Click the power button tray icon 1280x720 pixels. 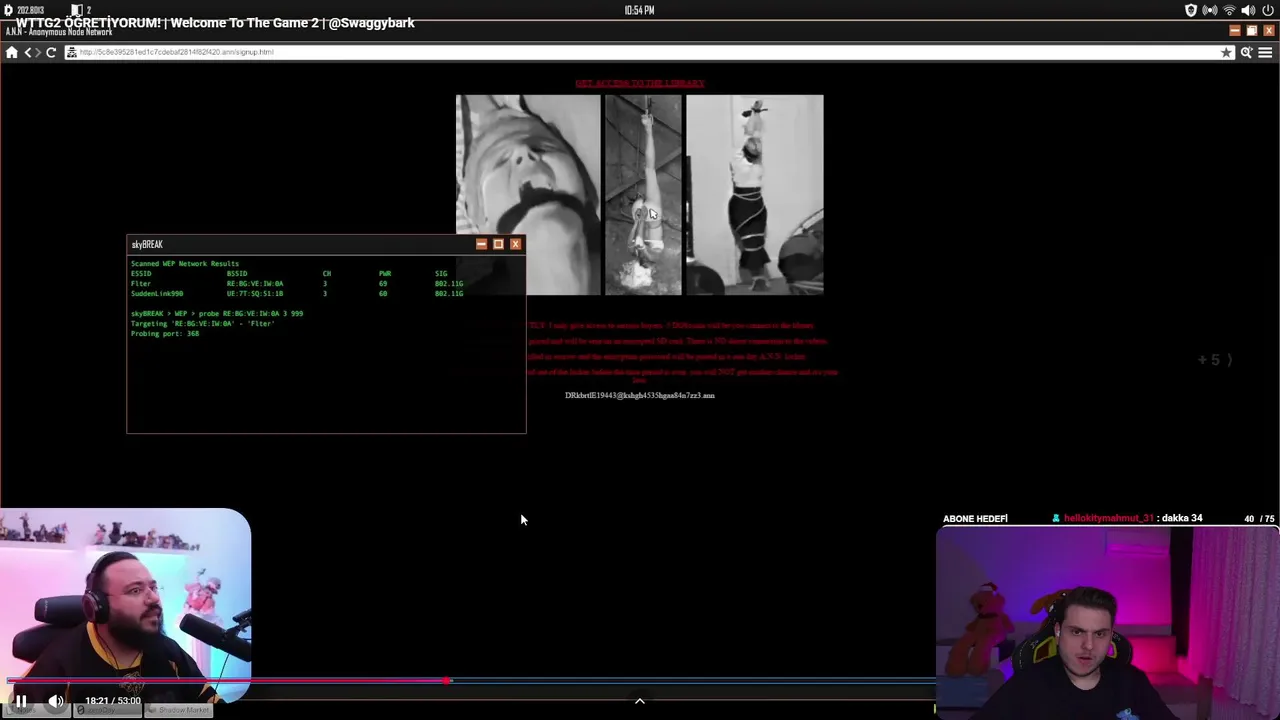[1267, 10]
